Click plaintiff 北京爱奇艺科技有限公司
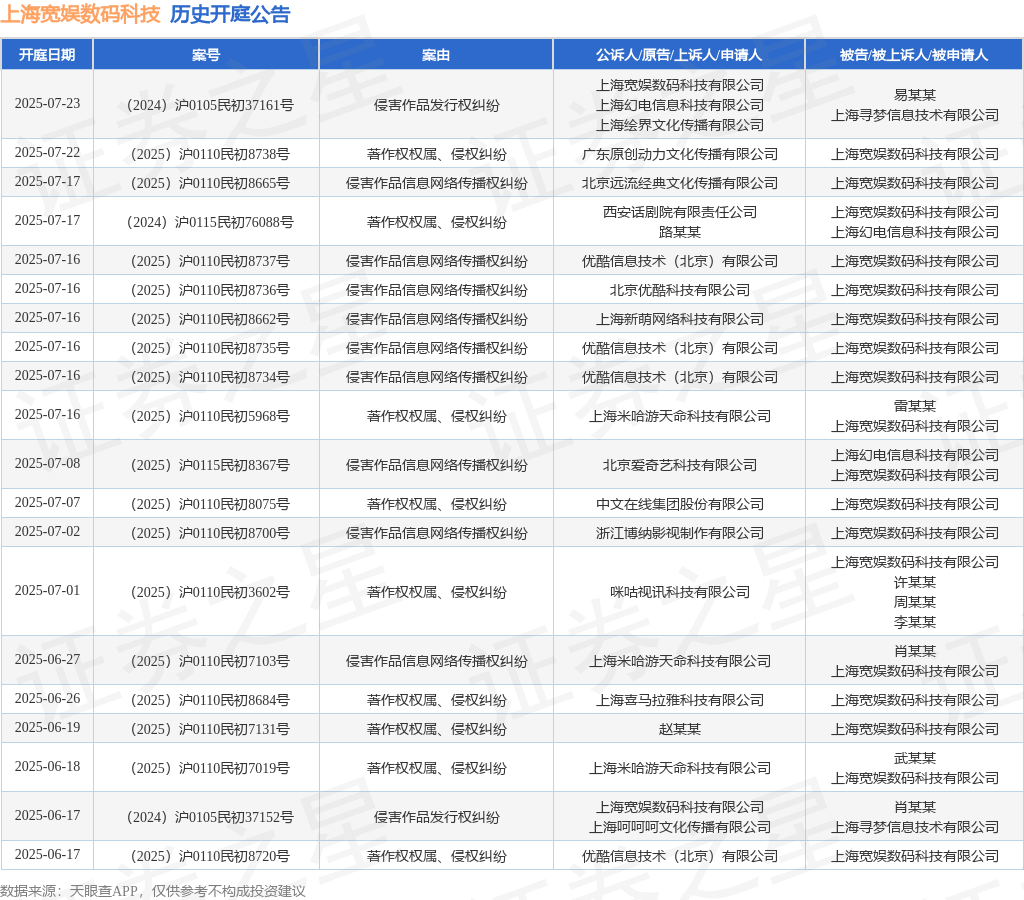The image size is (1024, 900). 679,465
